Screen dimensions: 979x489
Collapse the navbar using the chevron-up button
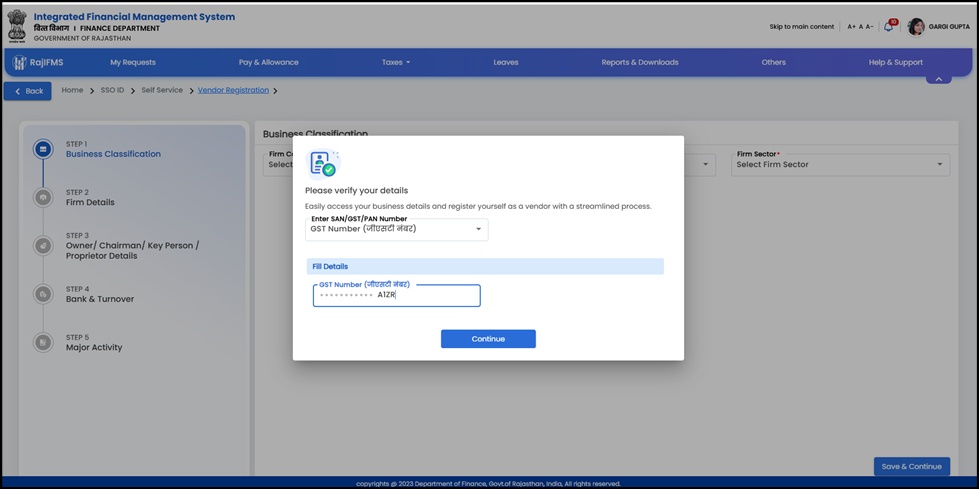[x=938, y=79]
